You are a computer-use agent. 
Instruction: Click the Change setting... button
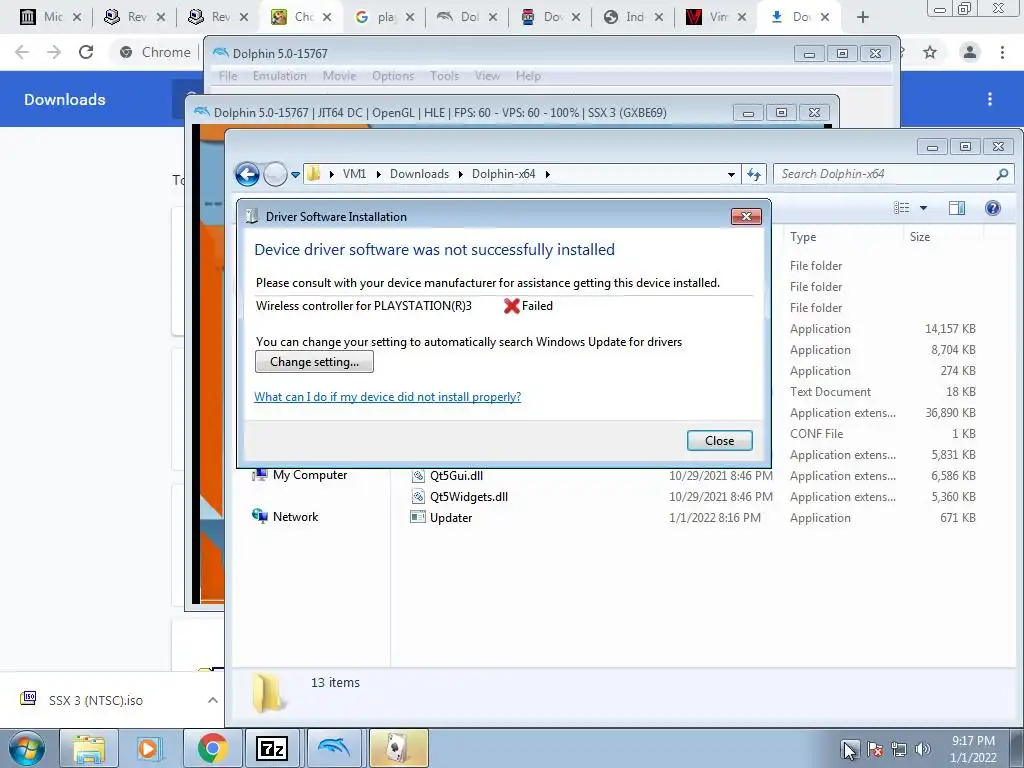point(314,362)
